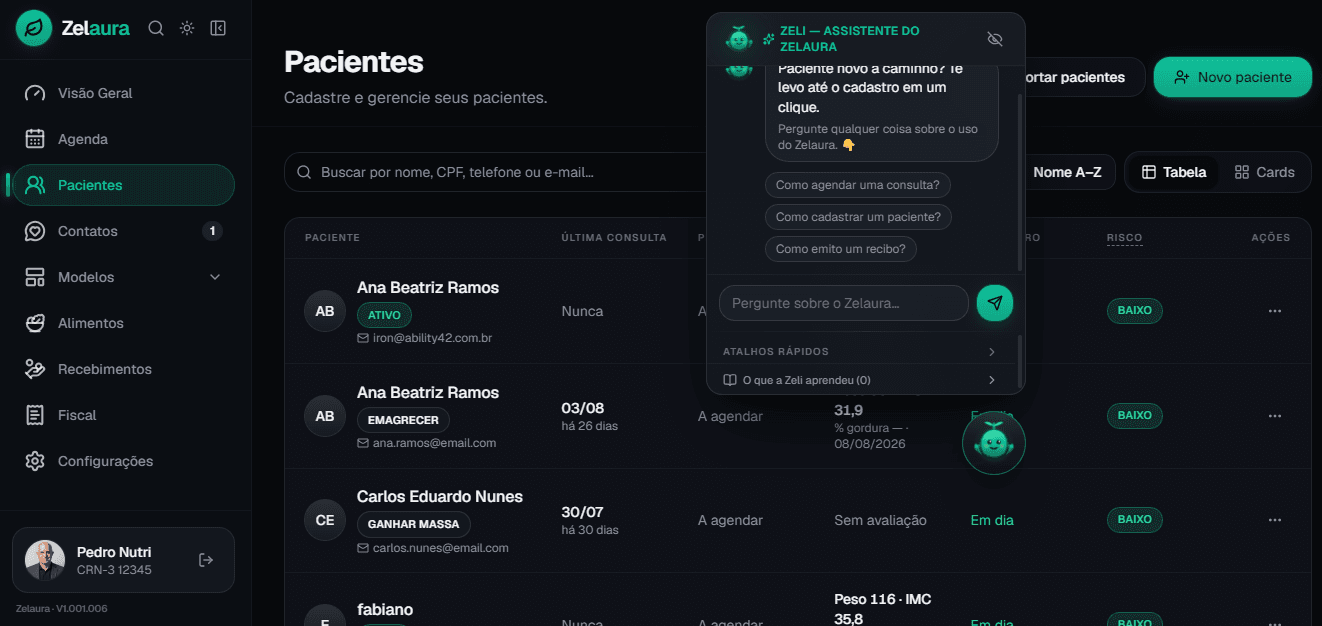
Task: Switch to Tabela view
Action: (1174, 172)
